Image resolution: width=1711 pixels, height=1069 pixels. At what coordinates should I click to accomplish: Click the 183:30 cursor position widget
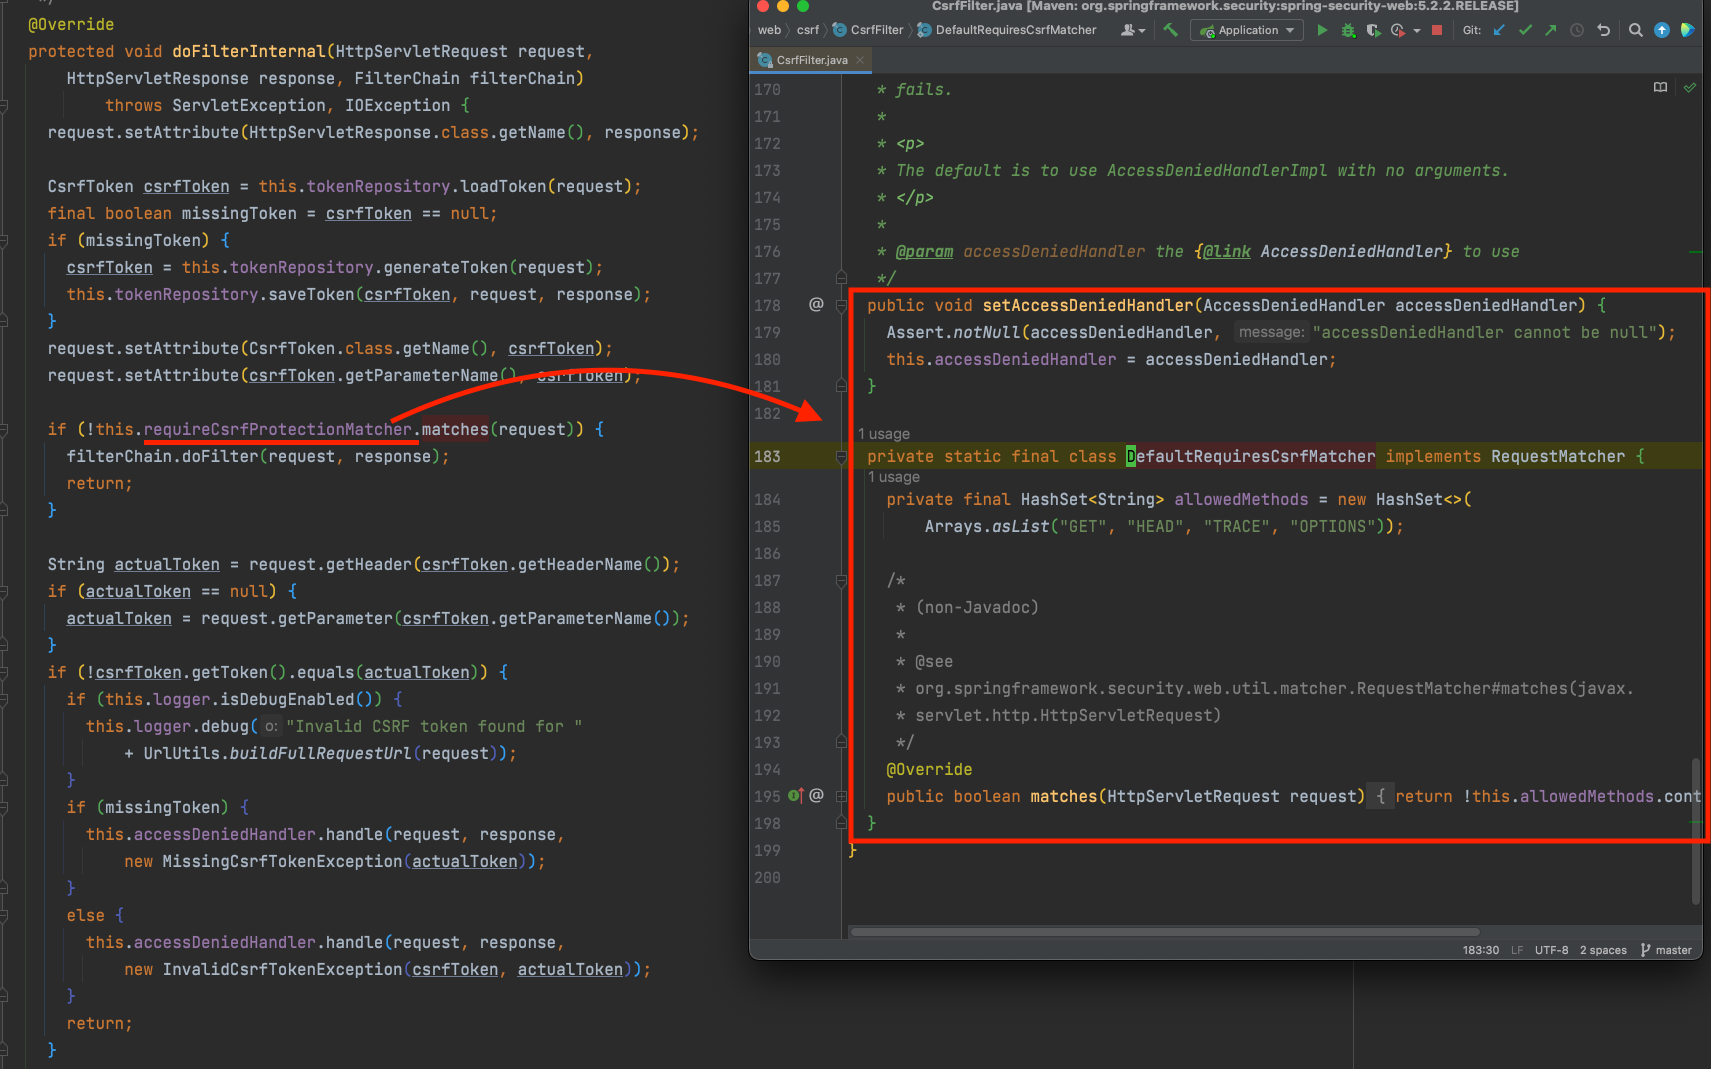pyautogui.click(x=1480, y=950)
